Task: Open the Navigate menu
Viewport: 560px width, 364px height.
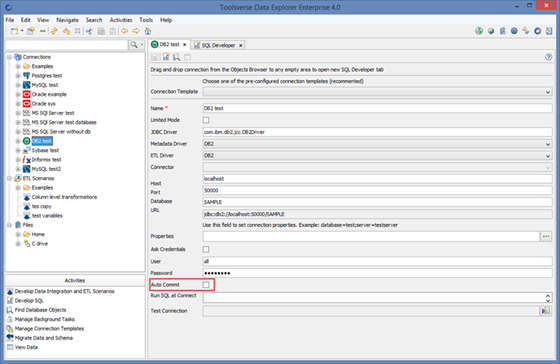Action: 67,20
